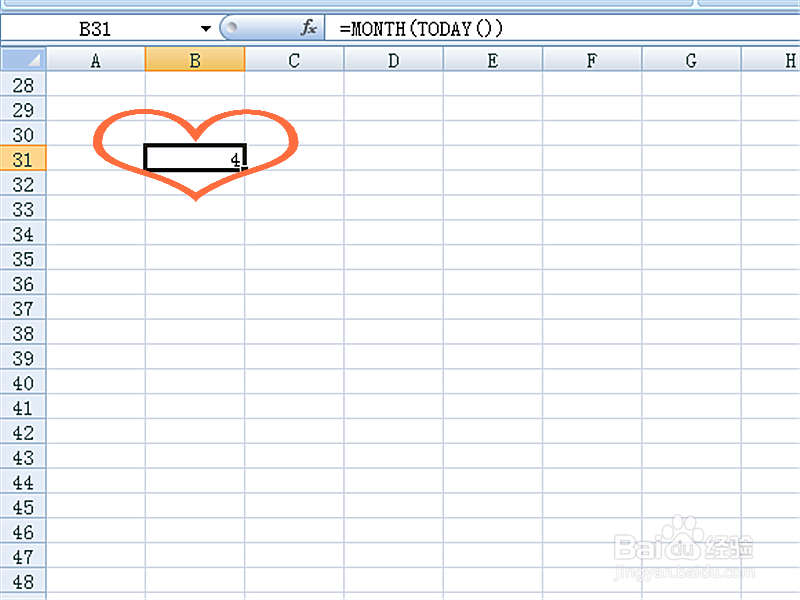
Task: Select row 47 header
Action: [23, 556]
